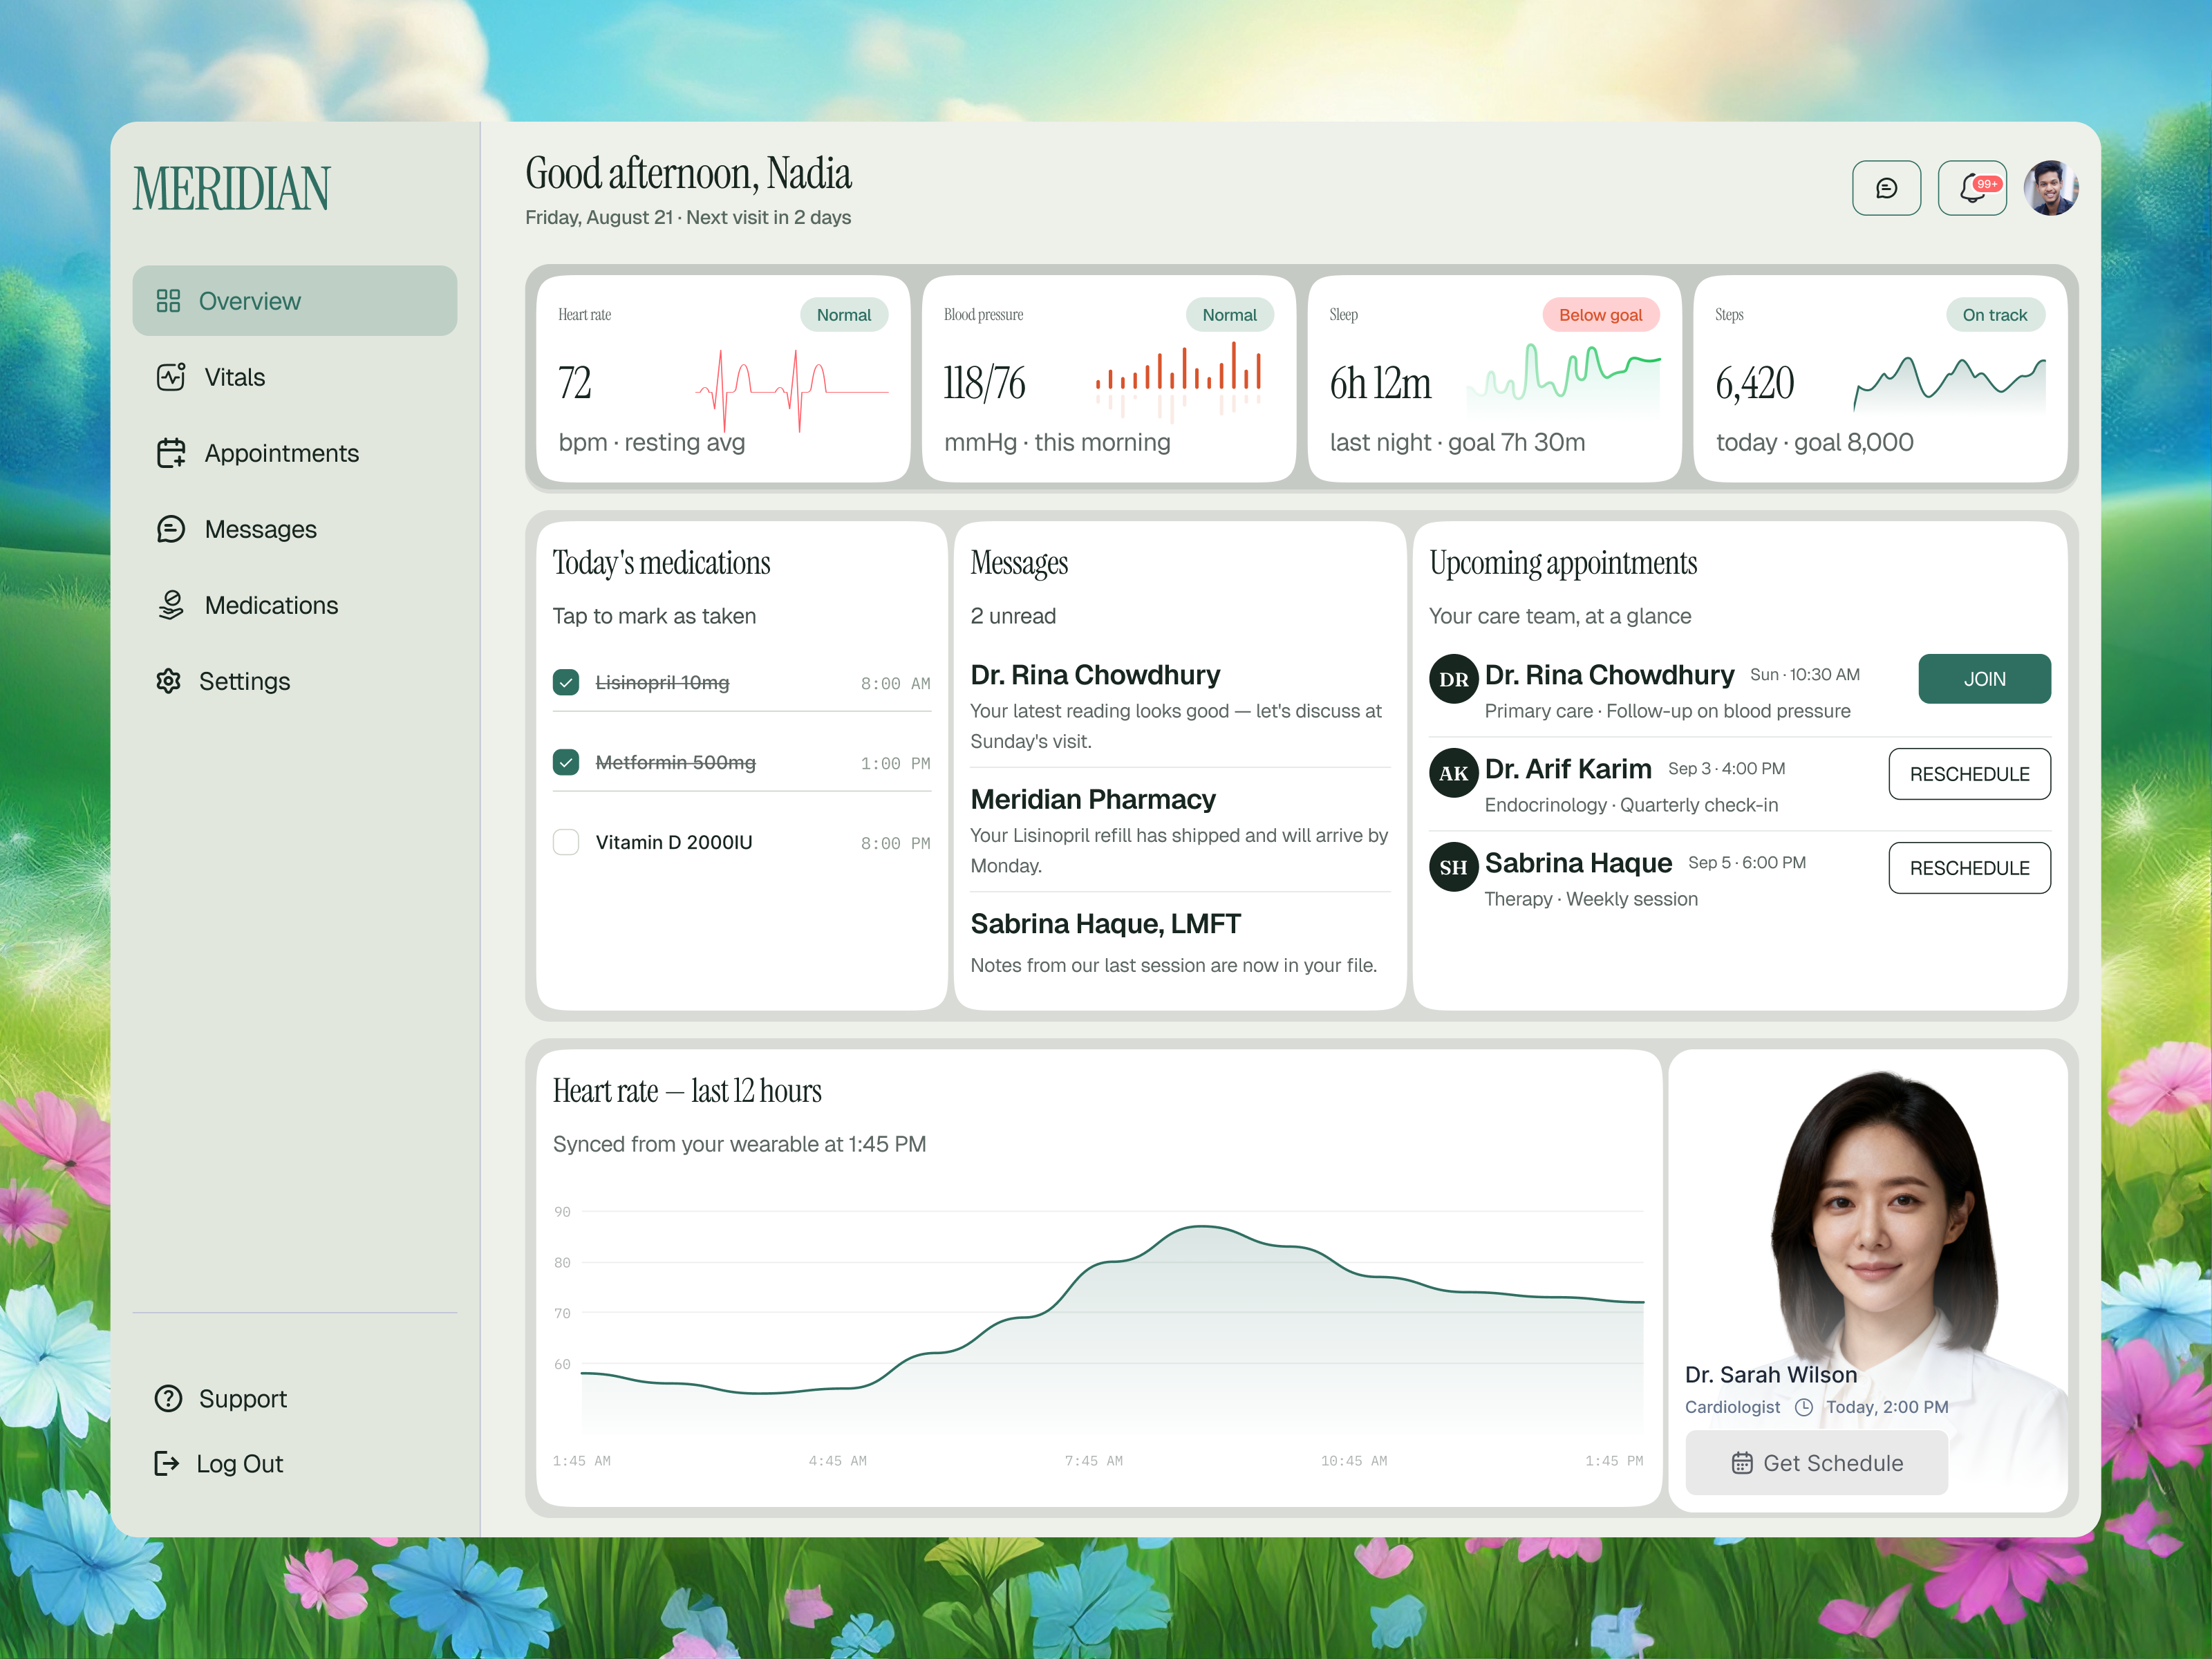Open notifications bell with 99+ badge
Image resolution: width=2212 pixels, height=1659 pixels.
pos(1972,188)
